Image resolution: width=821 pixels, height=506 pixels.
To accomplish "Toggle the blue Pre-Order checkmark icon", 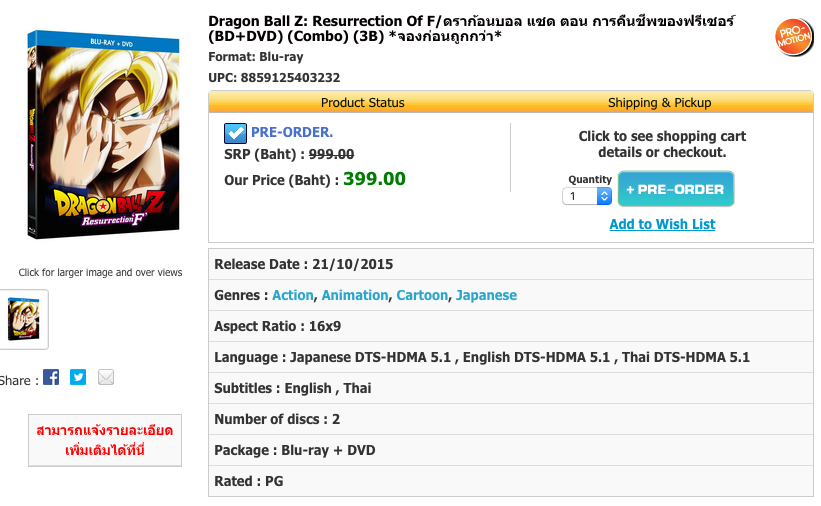I will (235, 133).
